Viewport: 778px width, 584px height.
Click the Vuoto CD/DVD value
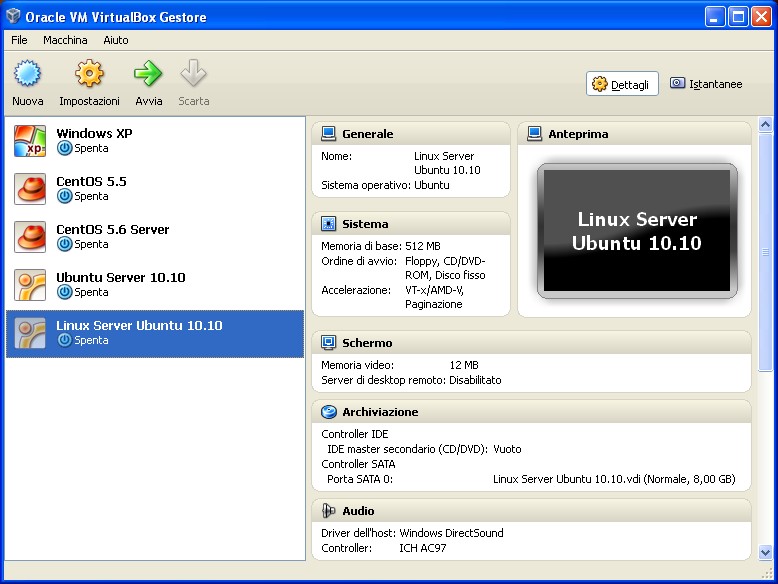[507, 449]
